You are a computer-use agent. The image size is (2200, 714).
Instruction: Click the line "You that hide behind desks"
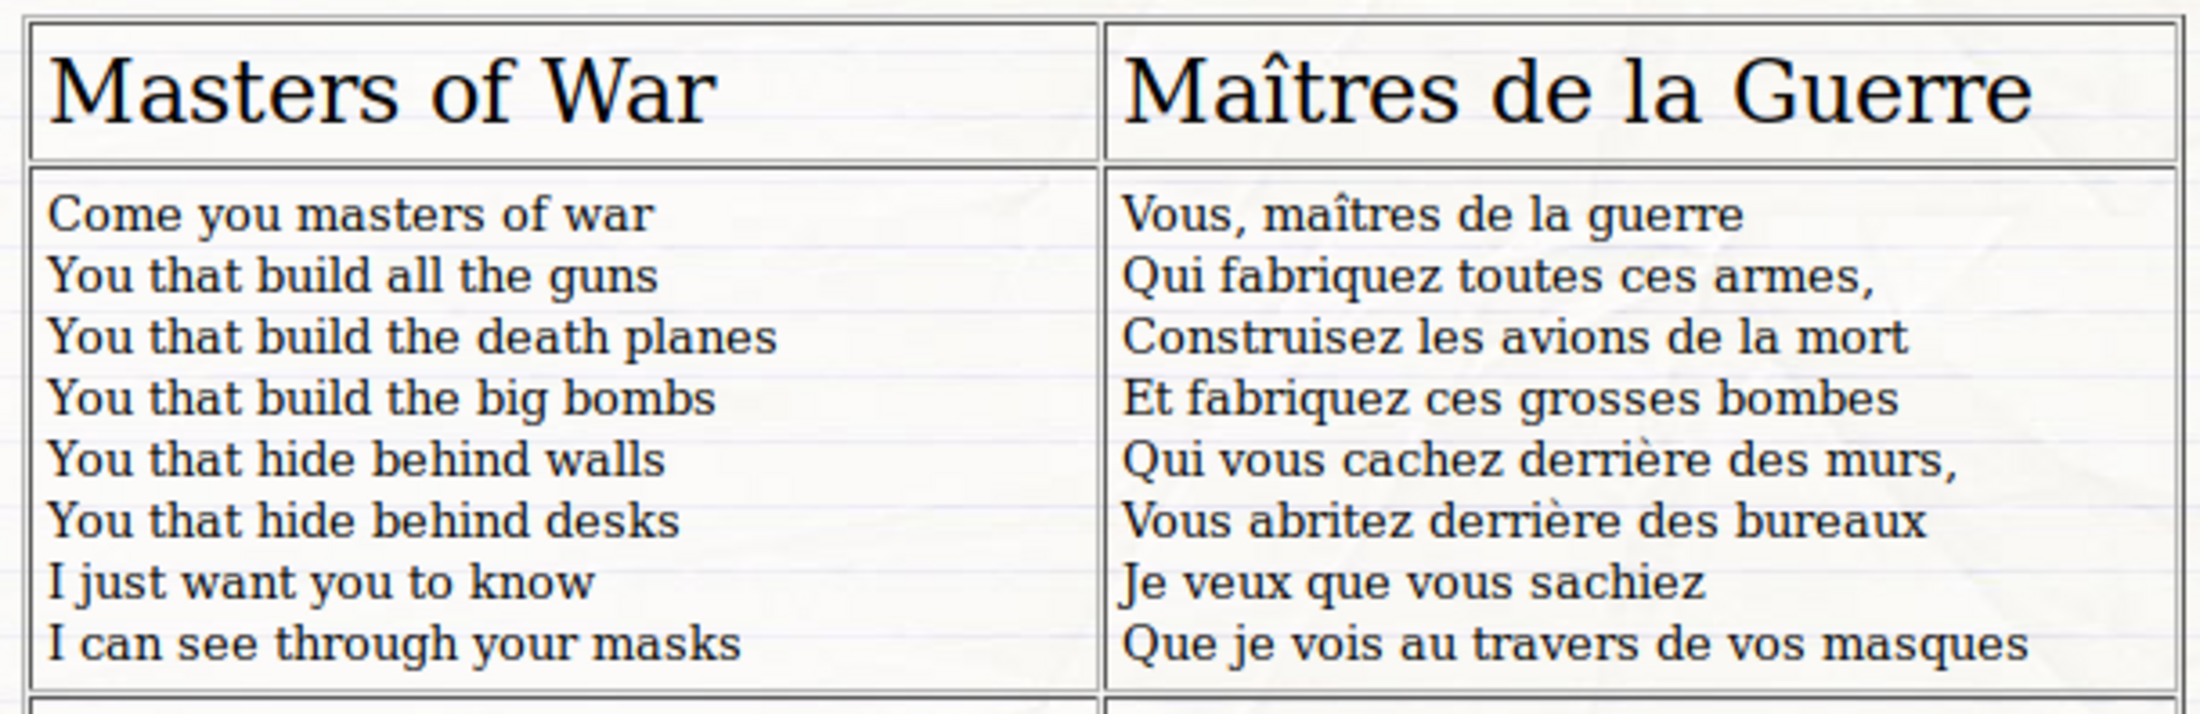(363, 521)
